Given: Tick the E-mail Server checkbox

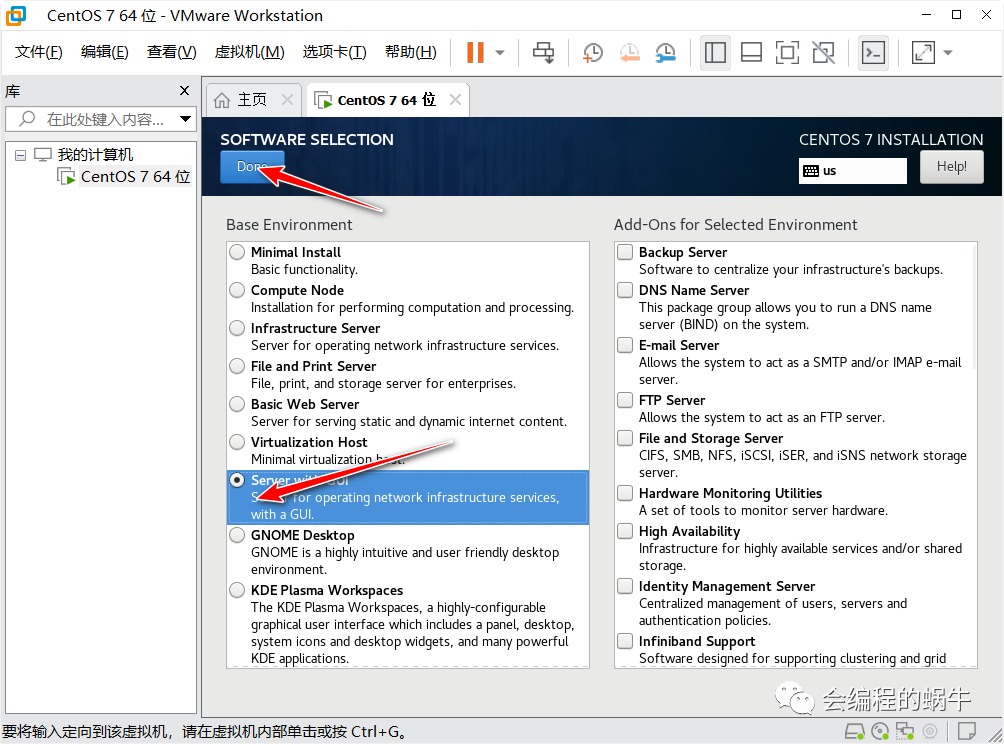Looking at the screenshot, I should point(625,345).
